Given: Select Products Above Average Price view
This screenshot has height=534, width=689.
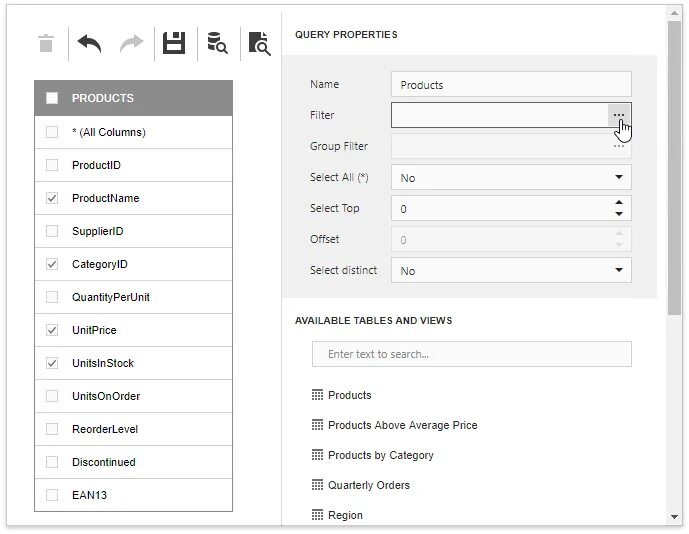Looking at the screenshot, I should (402, 425).
